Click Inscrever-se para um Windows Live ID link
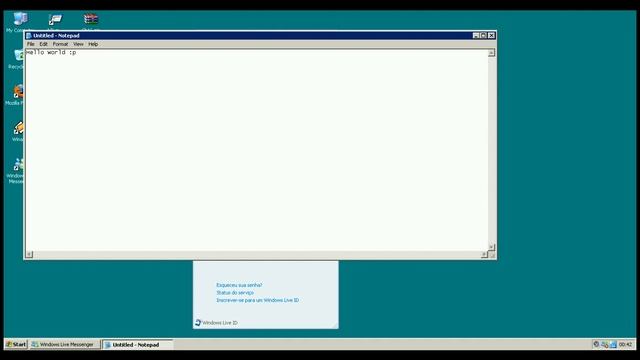640x360 pixels. click(258, 300)
